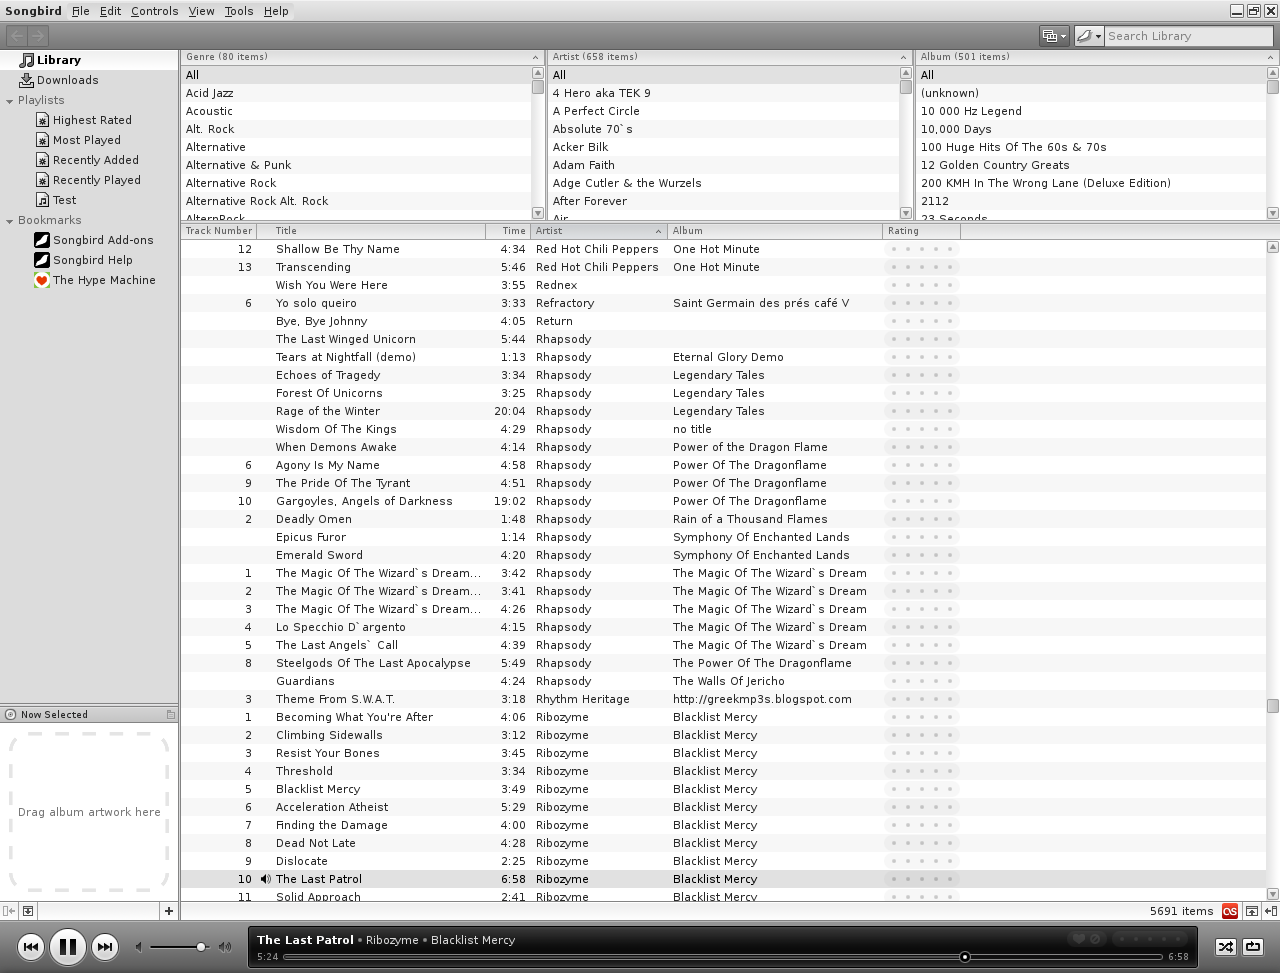Skip to the previous track
The image size is (1280, 973).
click(x=30, y=947)
